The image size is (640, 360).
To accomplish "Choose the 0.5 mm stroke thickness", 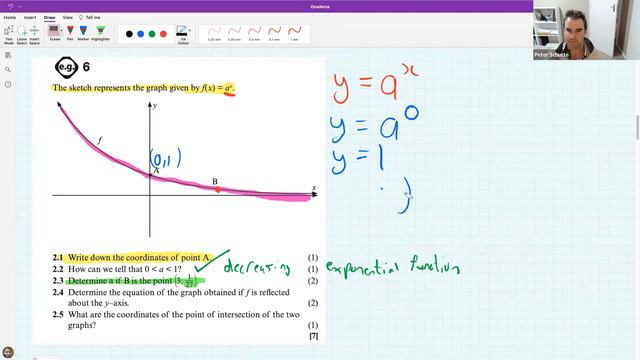I will [254, 33].
